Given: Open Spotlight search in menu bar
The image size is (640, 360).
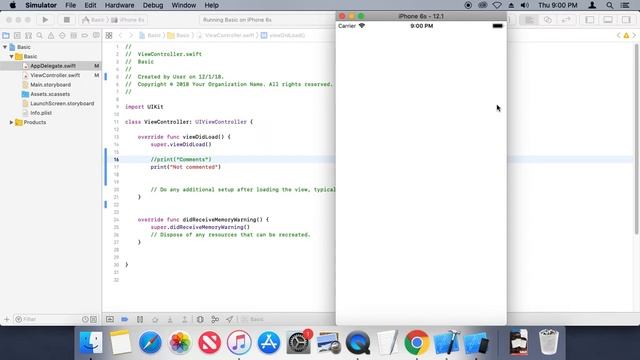Looking at the screenshot, I should [609, 5].
